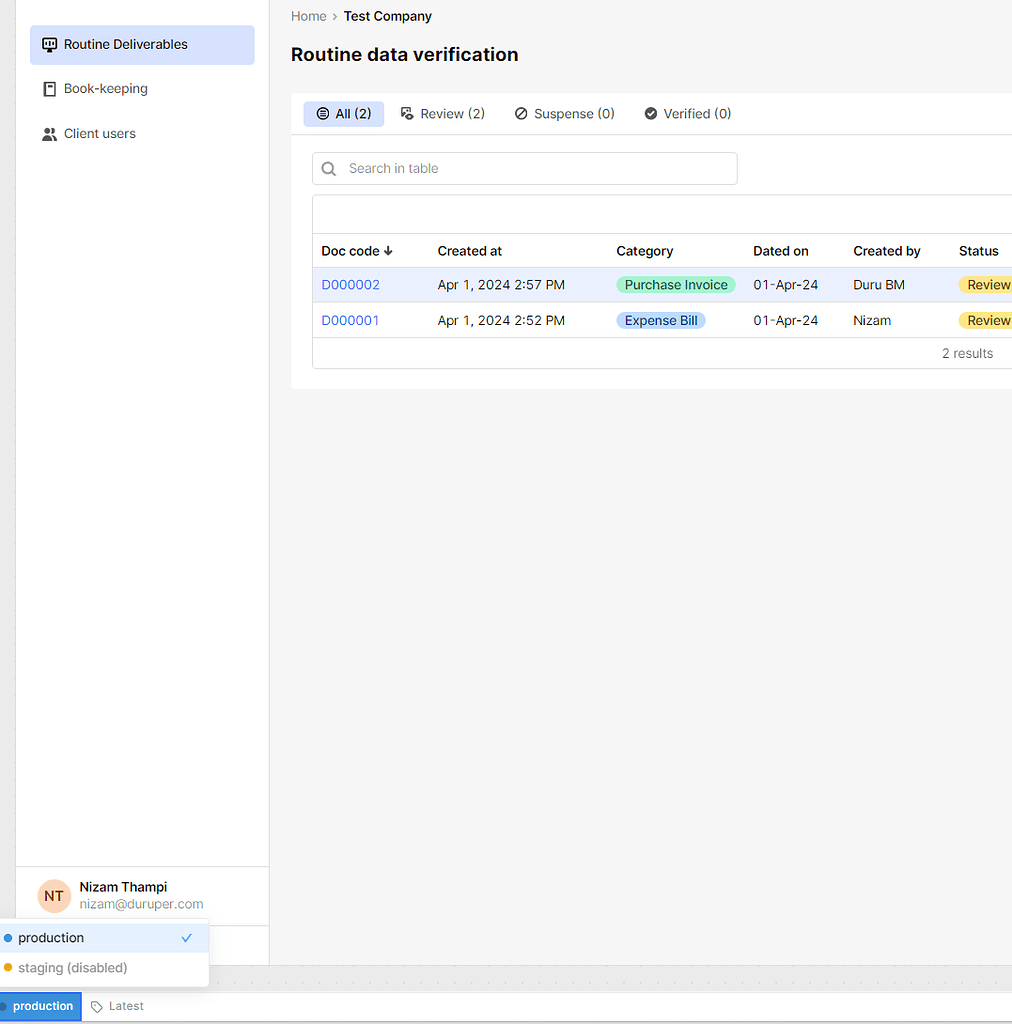Click the Client users people icon

pyautogui.click(x=49, y=133)
